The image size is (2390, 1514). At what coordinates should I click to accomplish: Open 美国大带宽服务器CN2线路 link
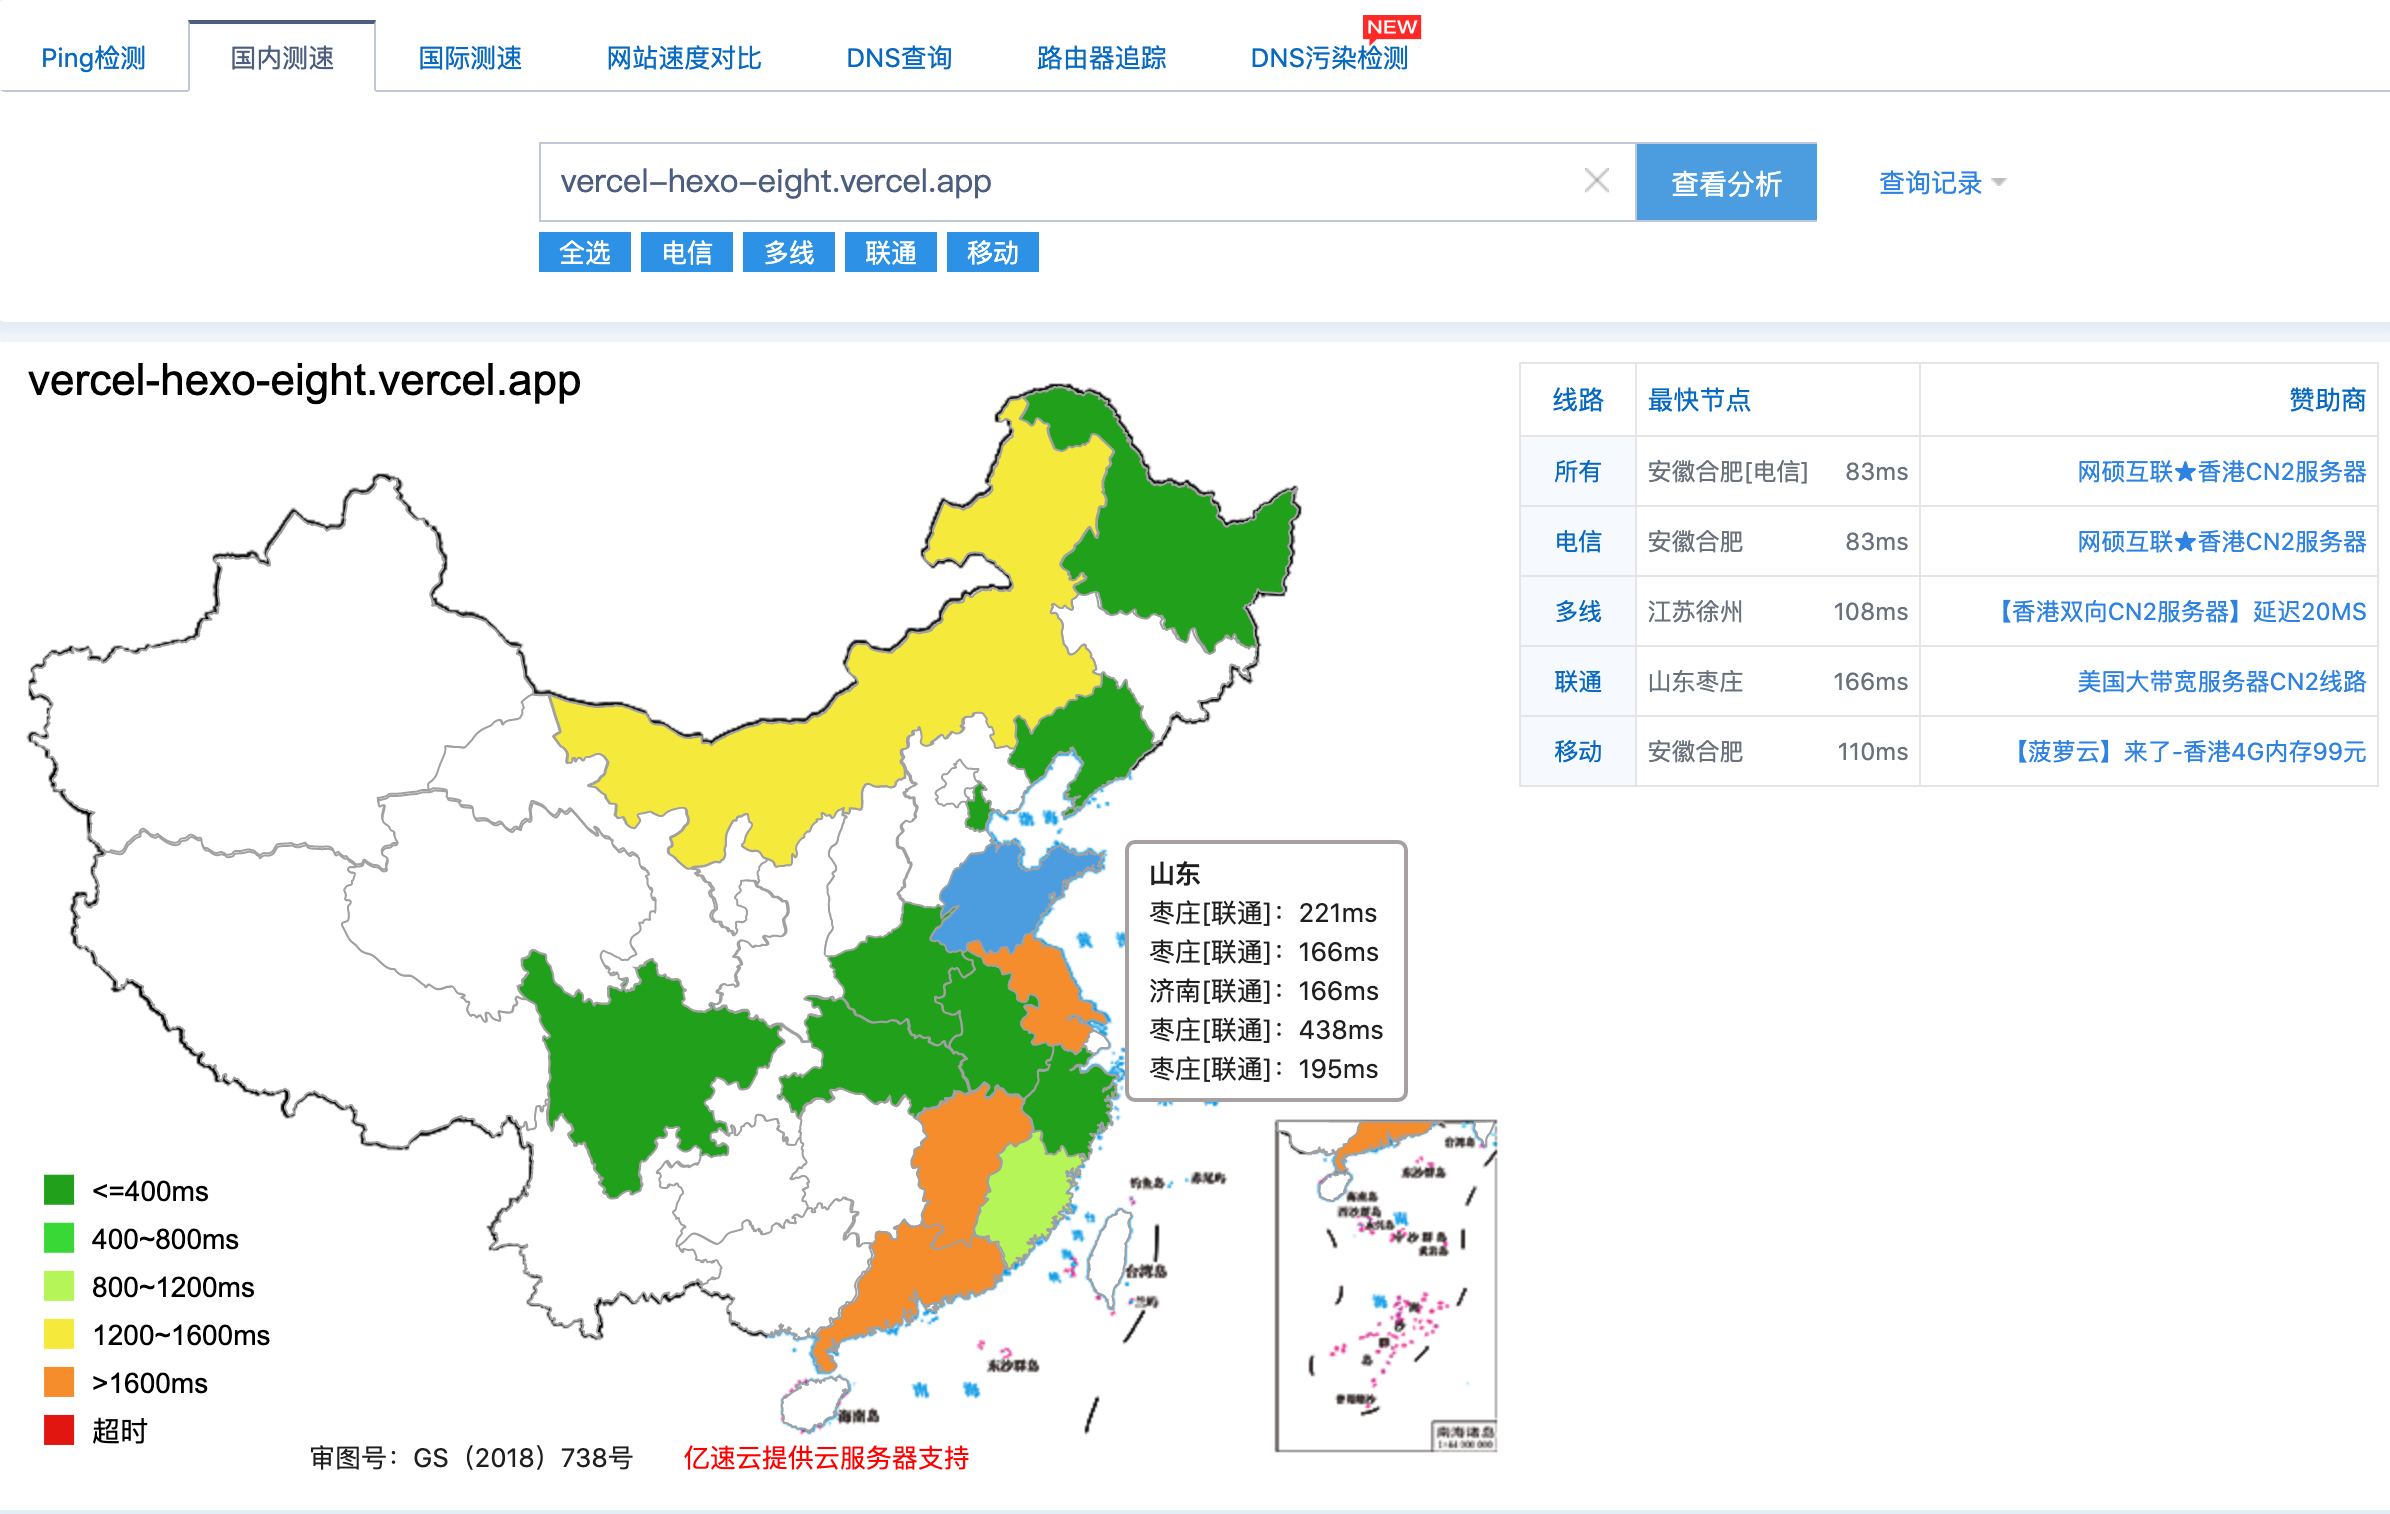[x=2221, y=681]
